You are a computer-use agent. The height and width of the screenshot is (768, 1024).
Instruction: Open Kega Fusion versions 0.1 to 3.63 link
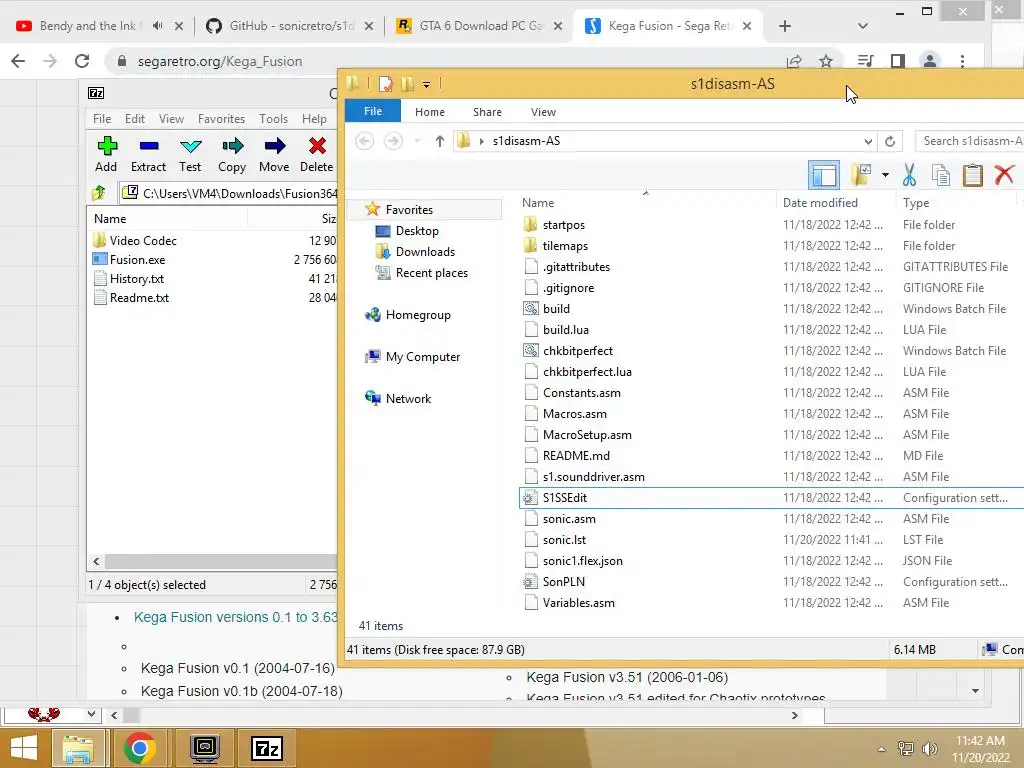pos(236,617)
